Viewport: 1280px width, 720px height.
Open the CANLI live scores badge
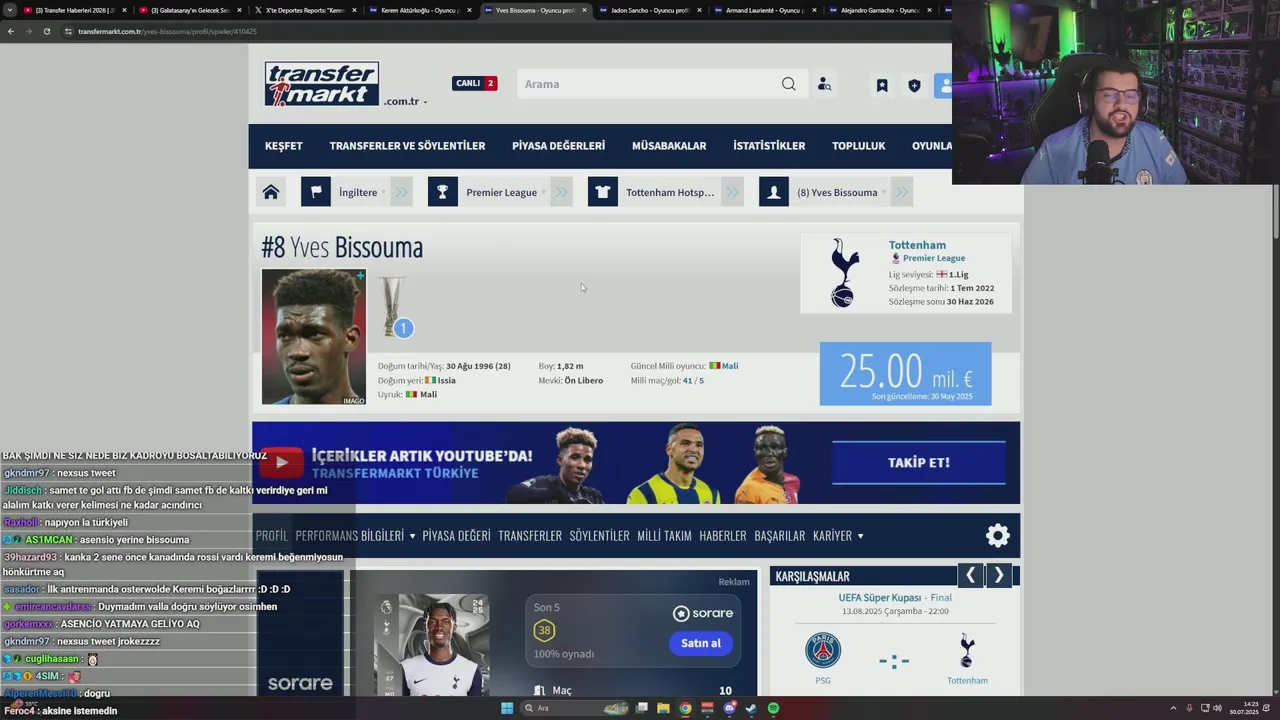[x=474, y=83]
